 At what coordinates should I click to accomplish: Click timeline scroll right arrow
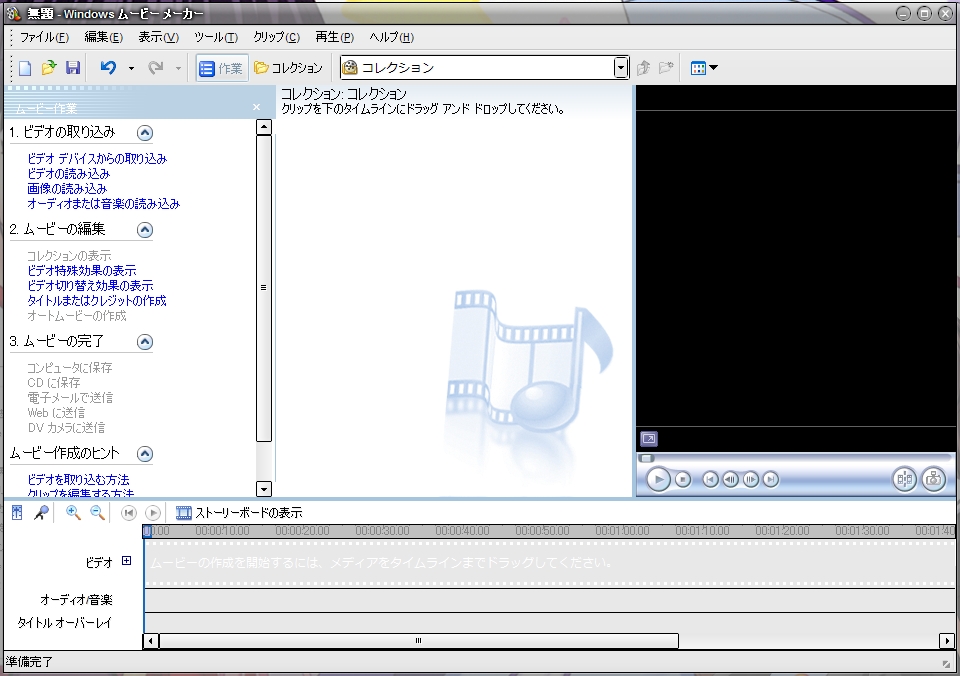point(947,641)
